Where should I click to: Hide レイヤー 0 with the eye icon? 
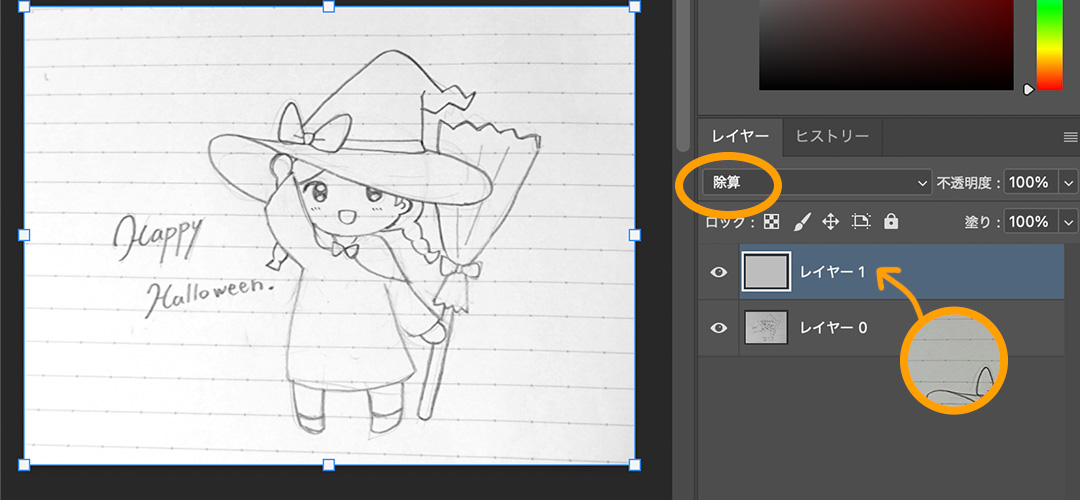(718, 328)
